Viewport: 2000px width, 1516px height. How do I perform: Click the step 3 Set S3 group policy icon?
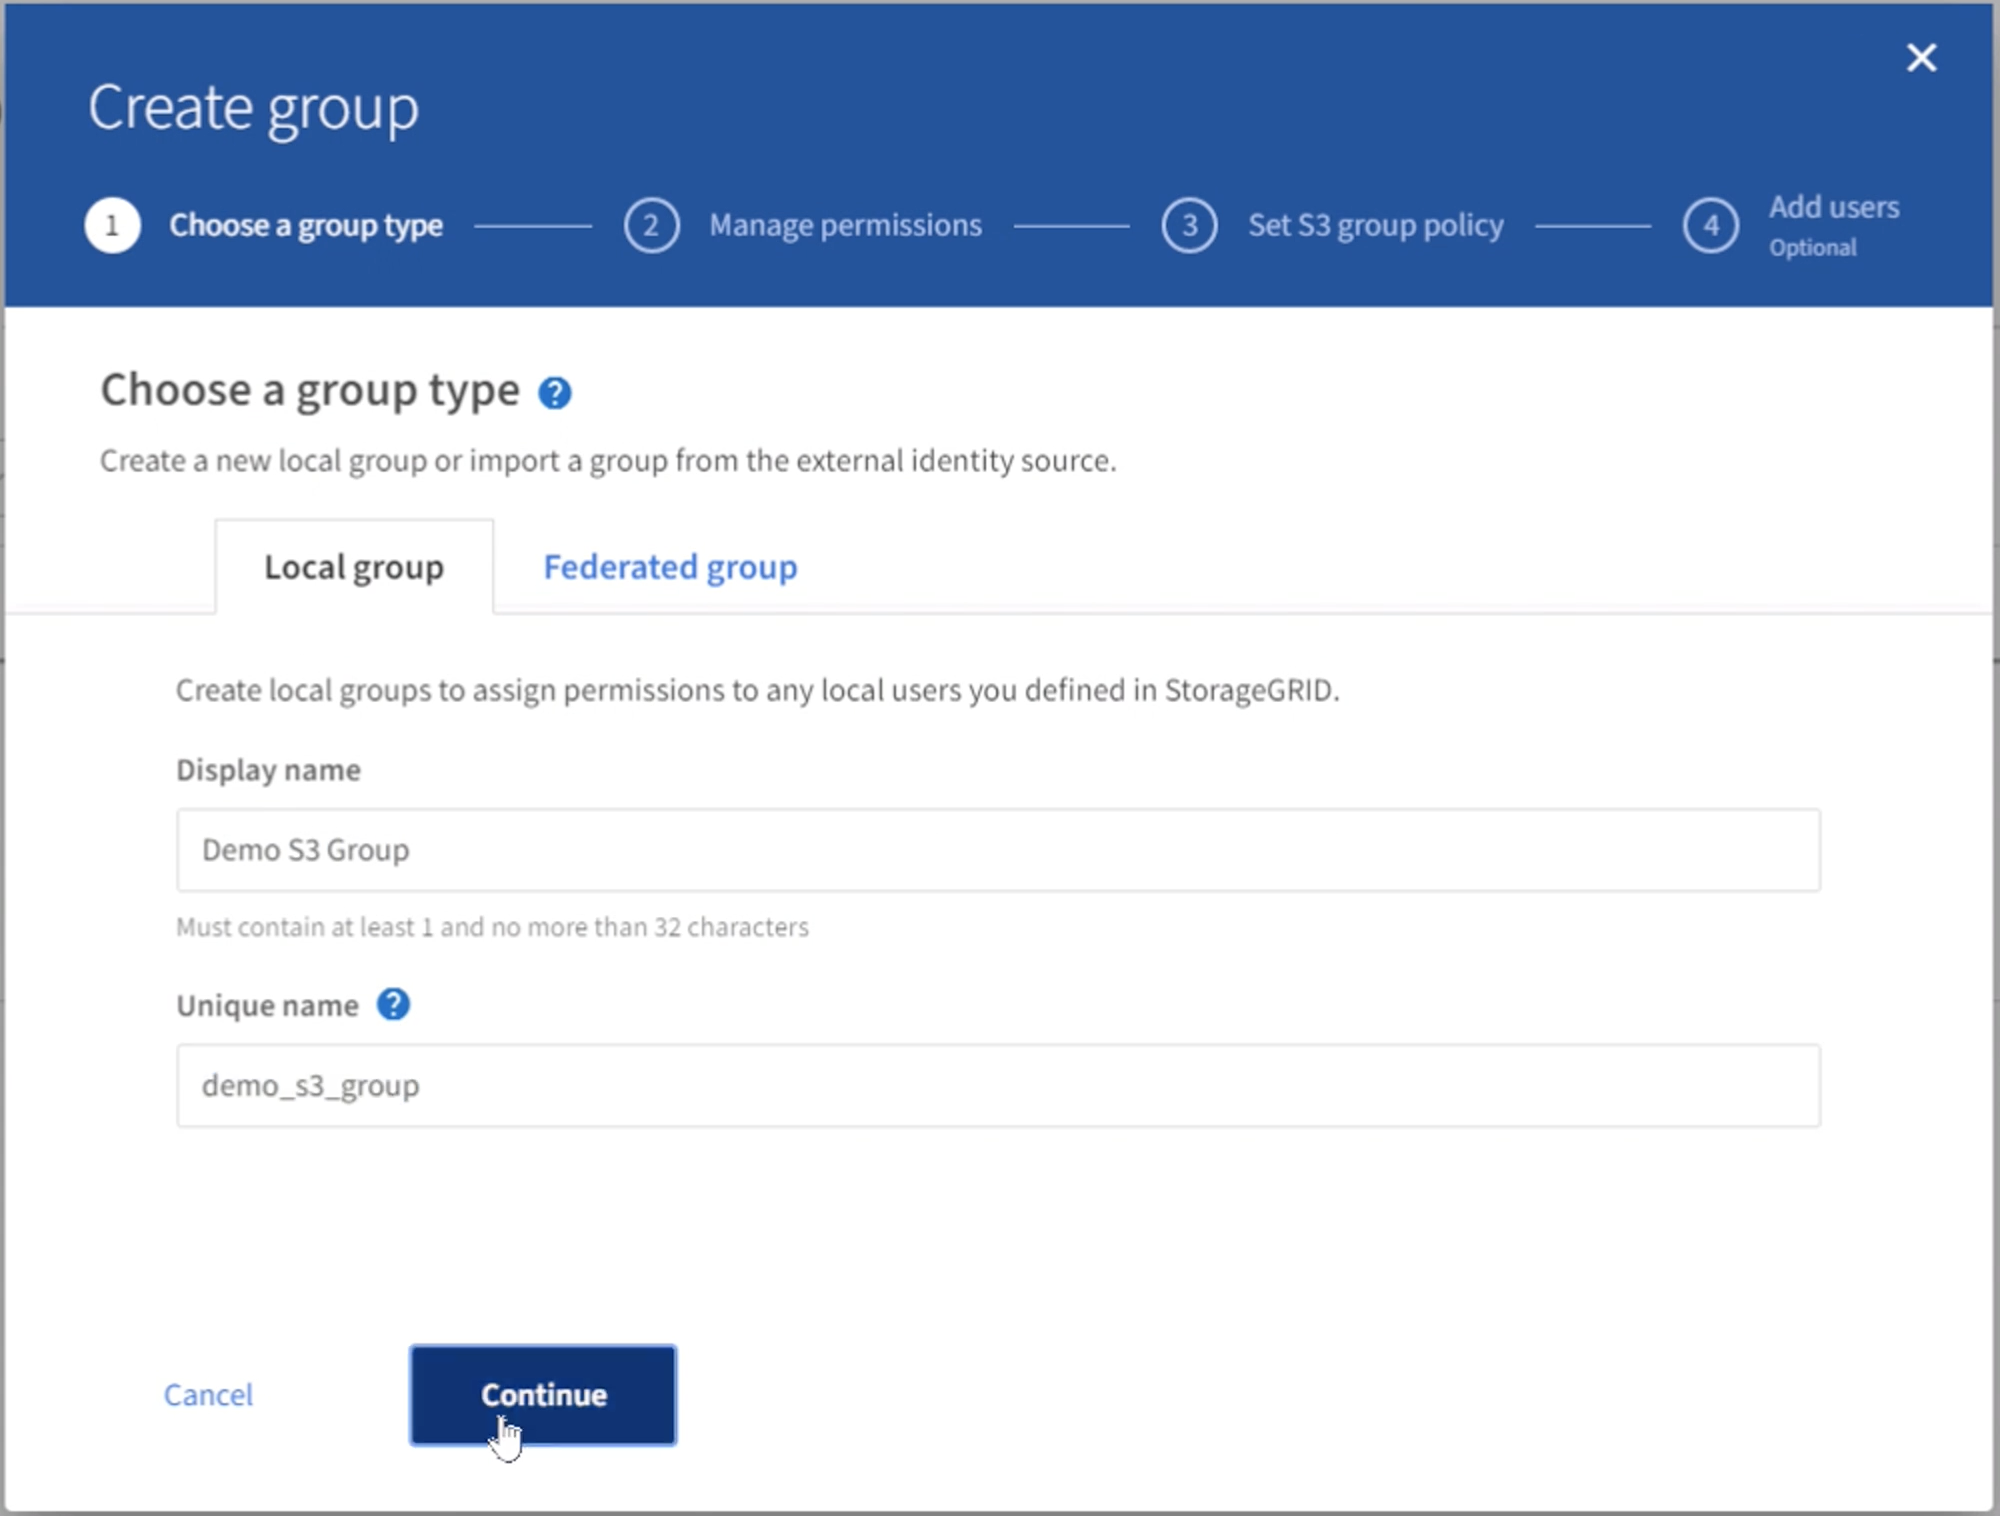coord(1196,223)
